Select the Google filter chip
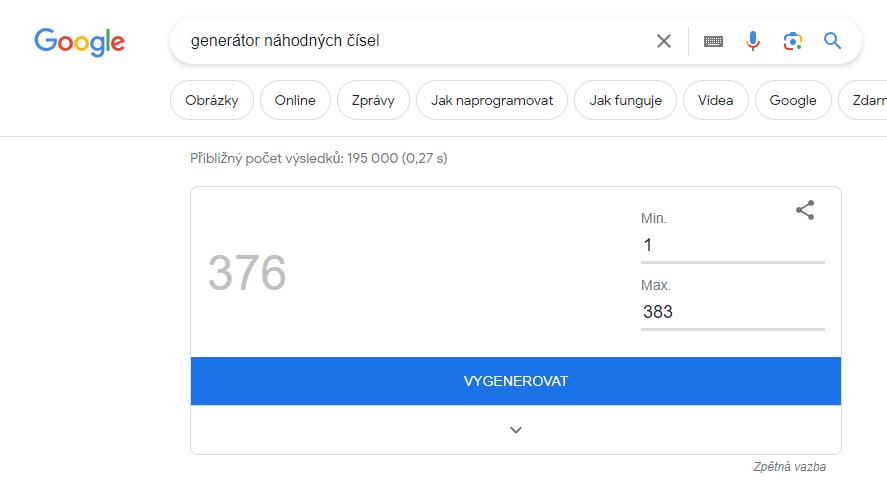The image size is (887, 502). [x=793, y=100]
